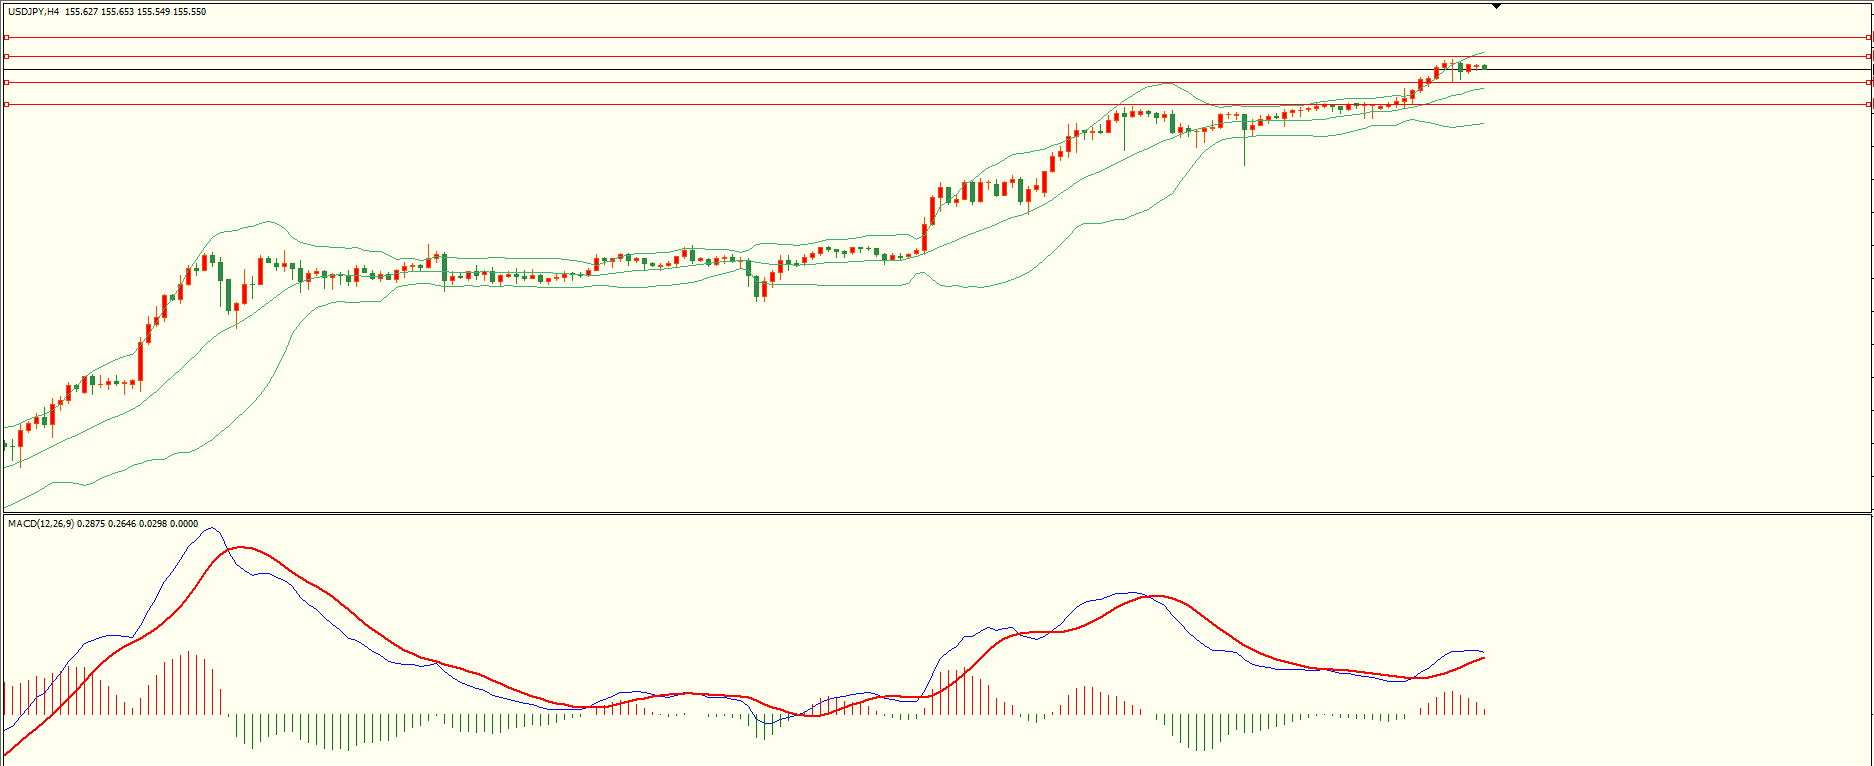Click the "0.2875" MACD value
This screenshot has height=766, width=1874.
click(x=91, y=524)
